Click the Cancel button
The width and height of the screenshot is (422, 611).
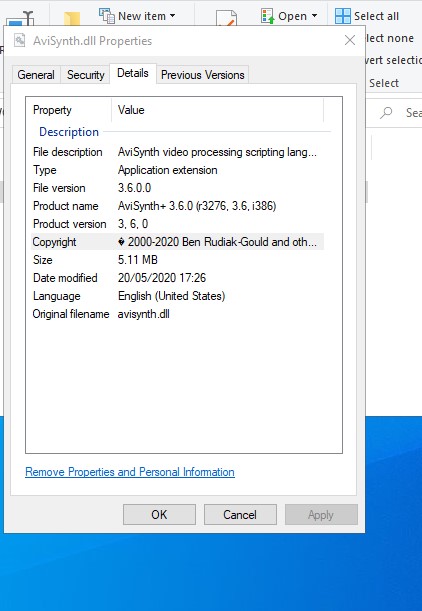(240, 514)
